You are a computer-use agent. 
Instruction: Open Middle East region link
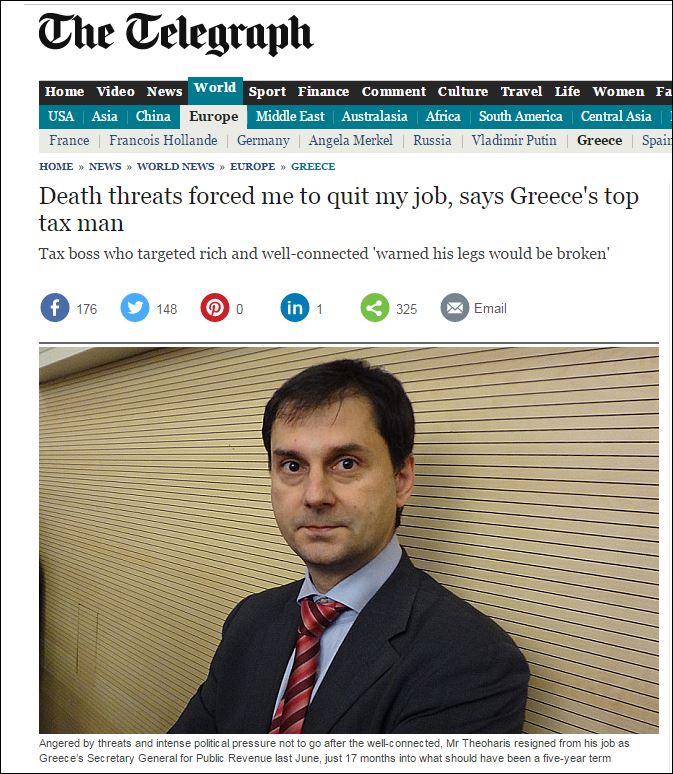point(290,116)
